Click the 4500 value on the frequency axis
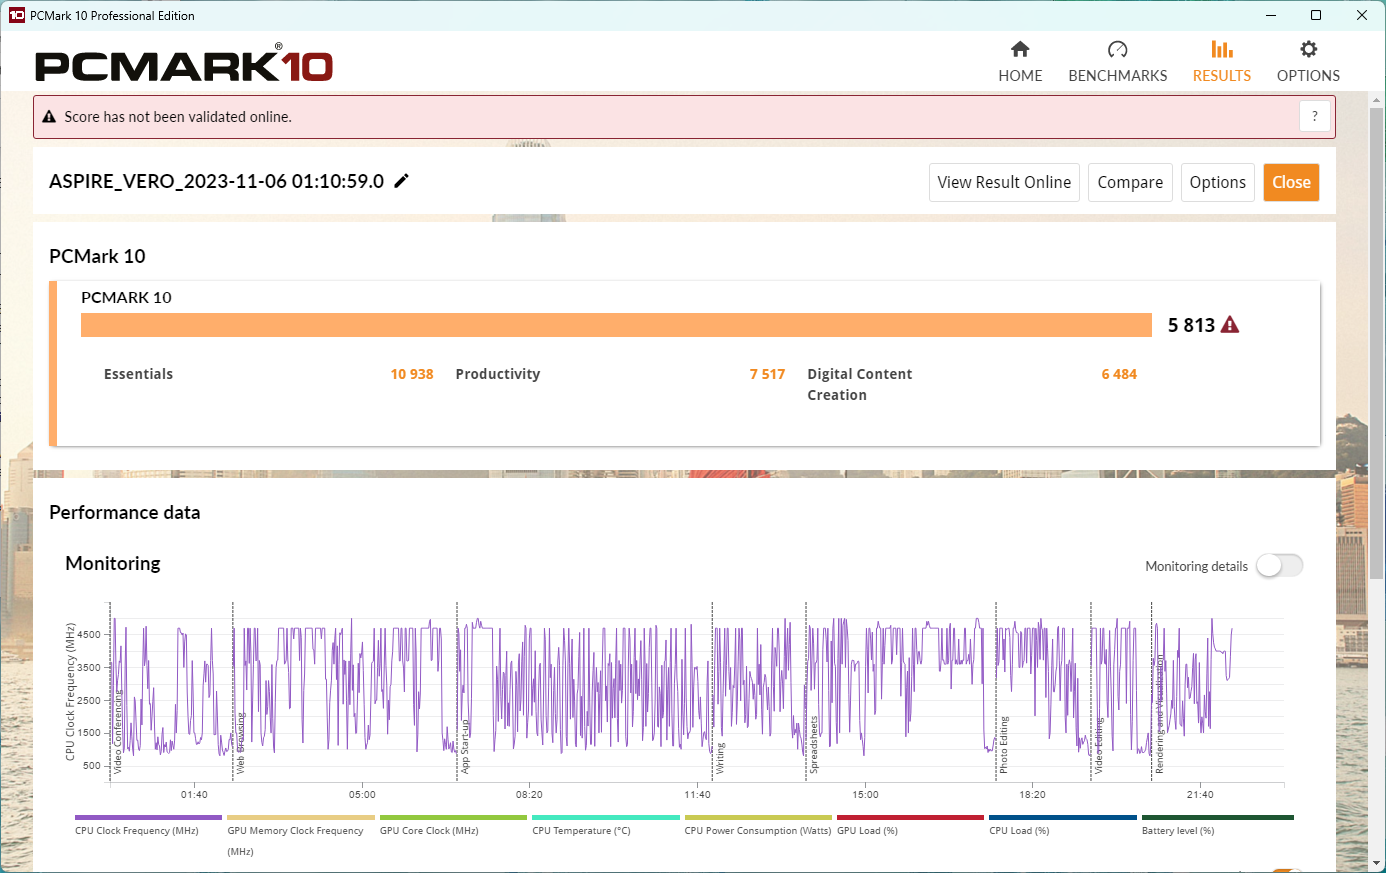This screenshot has width=1386, height=873. (89, 634)
